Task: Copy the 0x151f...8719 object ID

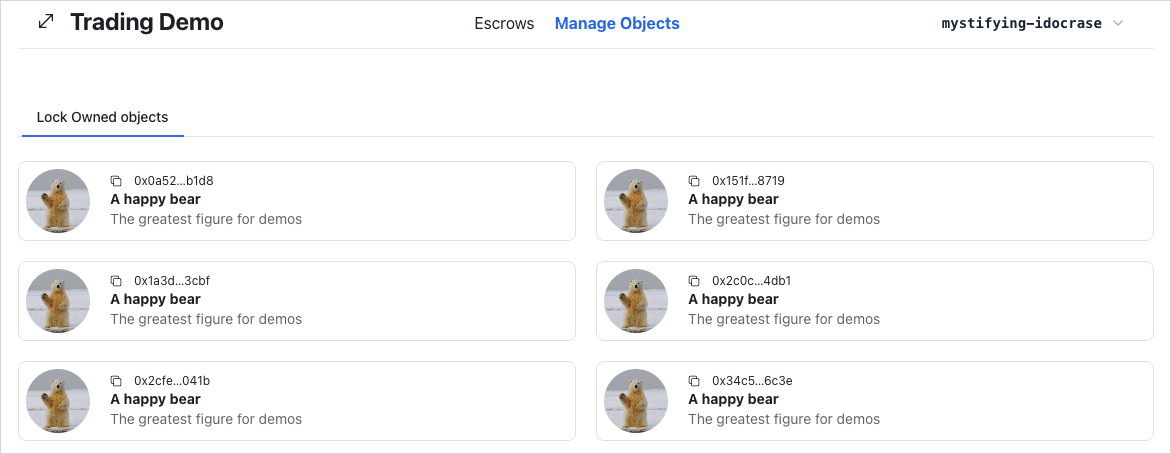Action: (694, 181)
